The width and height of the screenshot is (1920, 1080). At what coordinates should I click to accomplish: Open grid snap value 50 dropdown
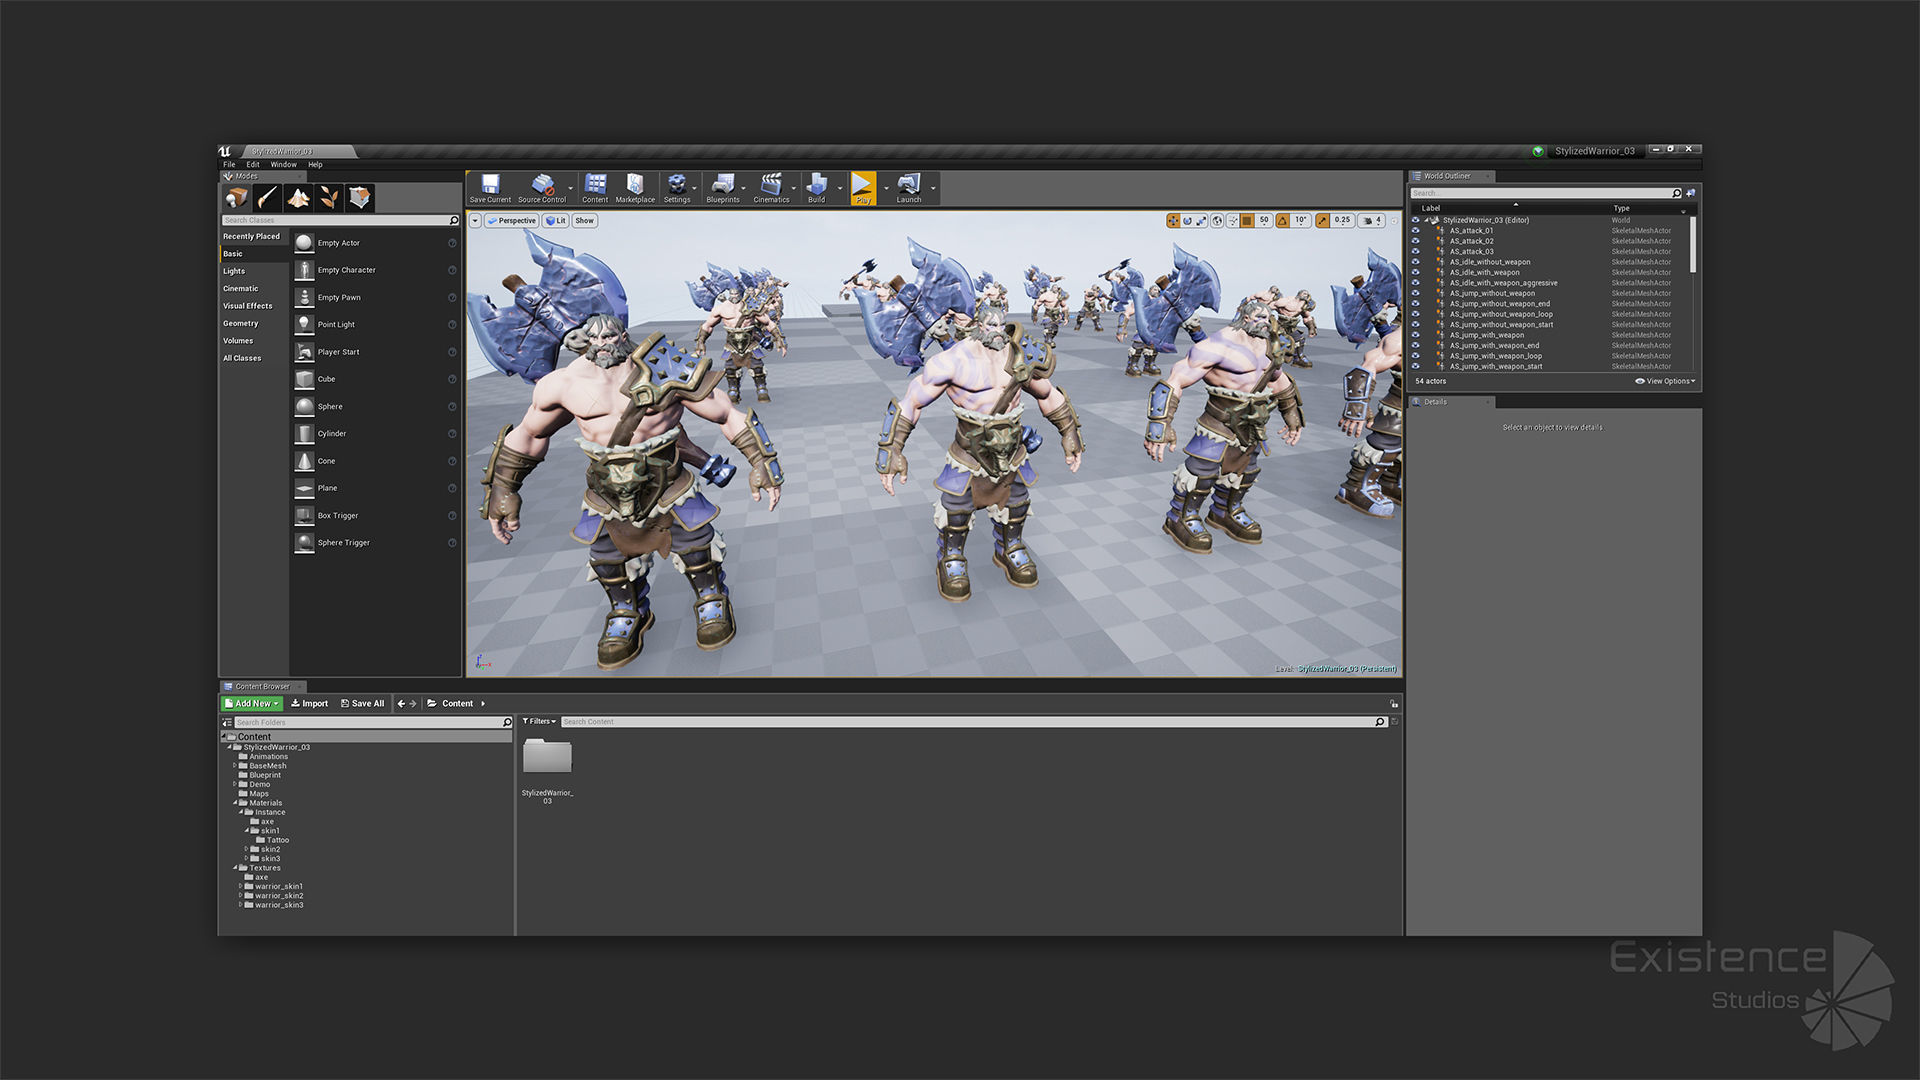(1264, 221)
